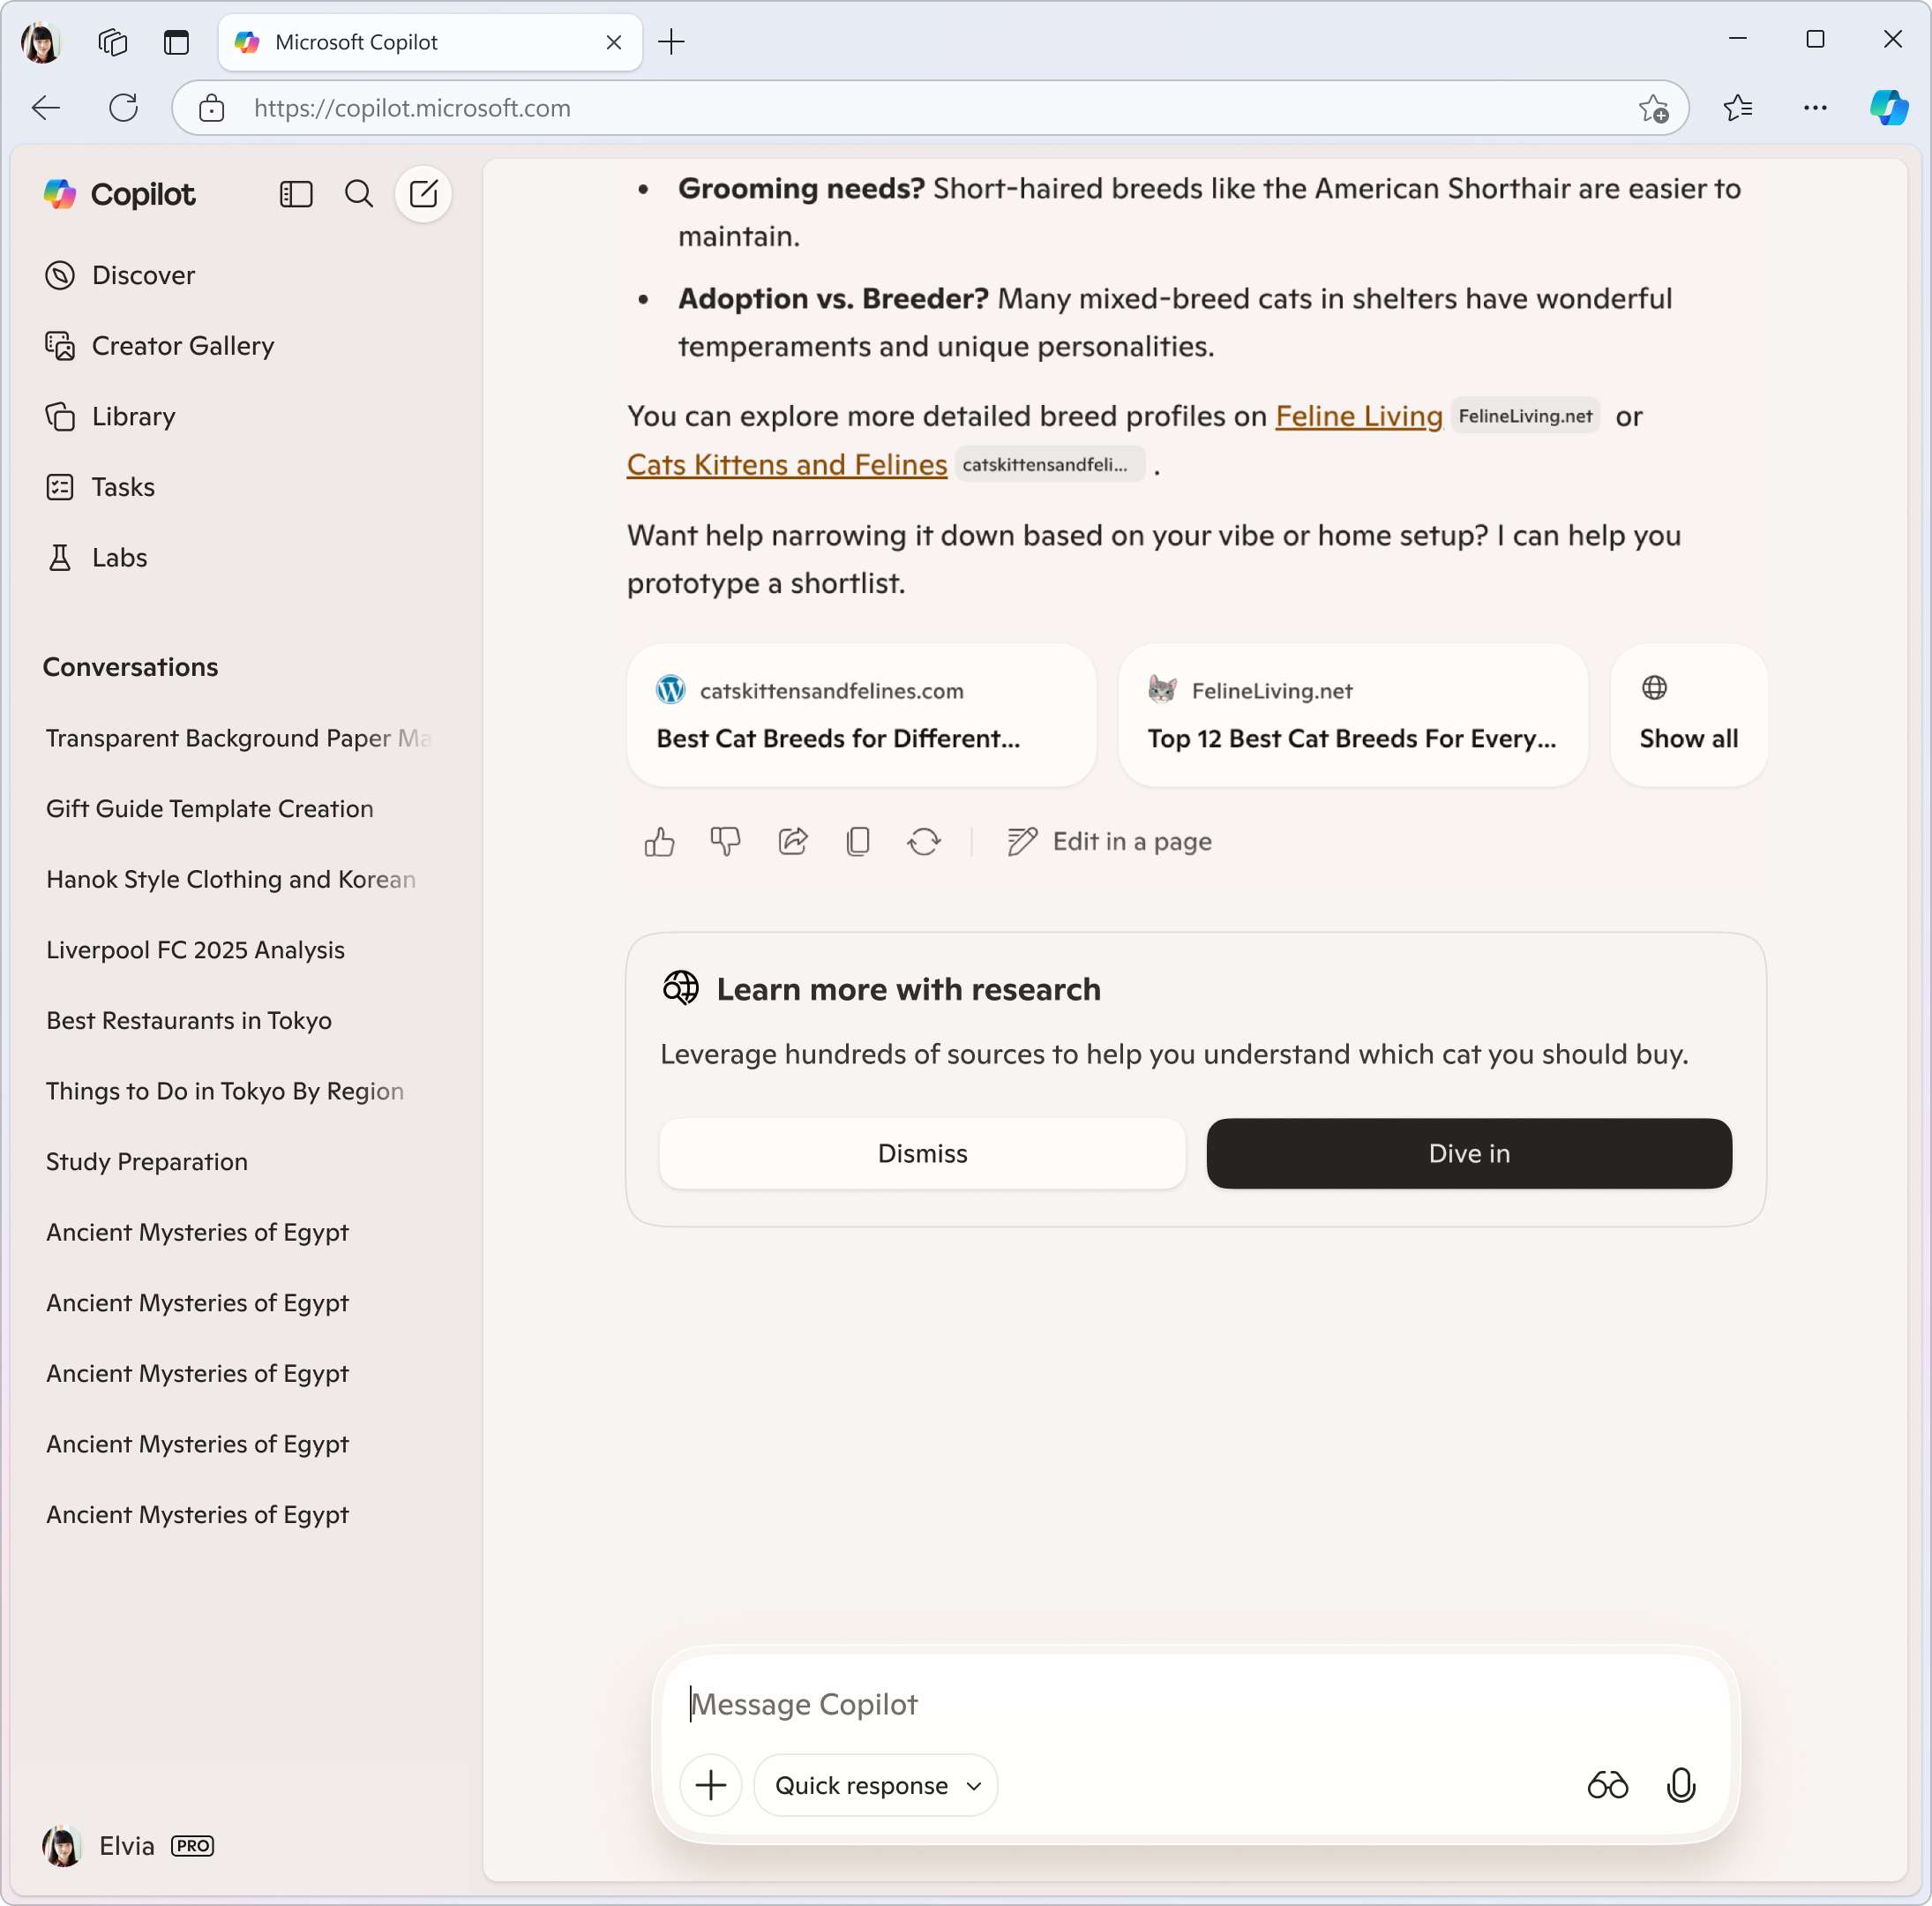The height and width of the screenshot is (1906, 1932).
Task: Open the Feline Living hyperlink
Action: tap(1358, 416)
